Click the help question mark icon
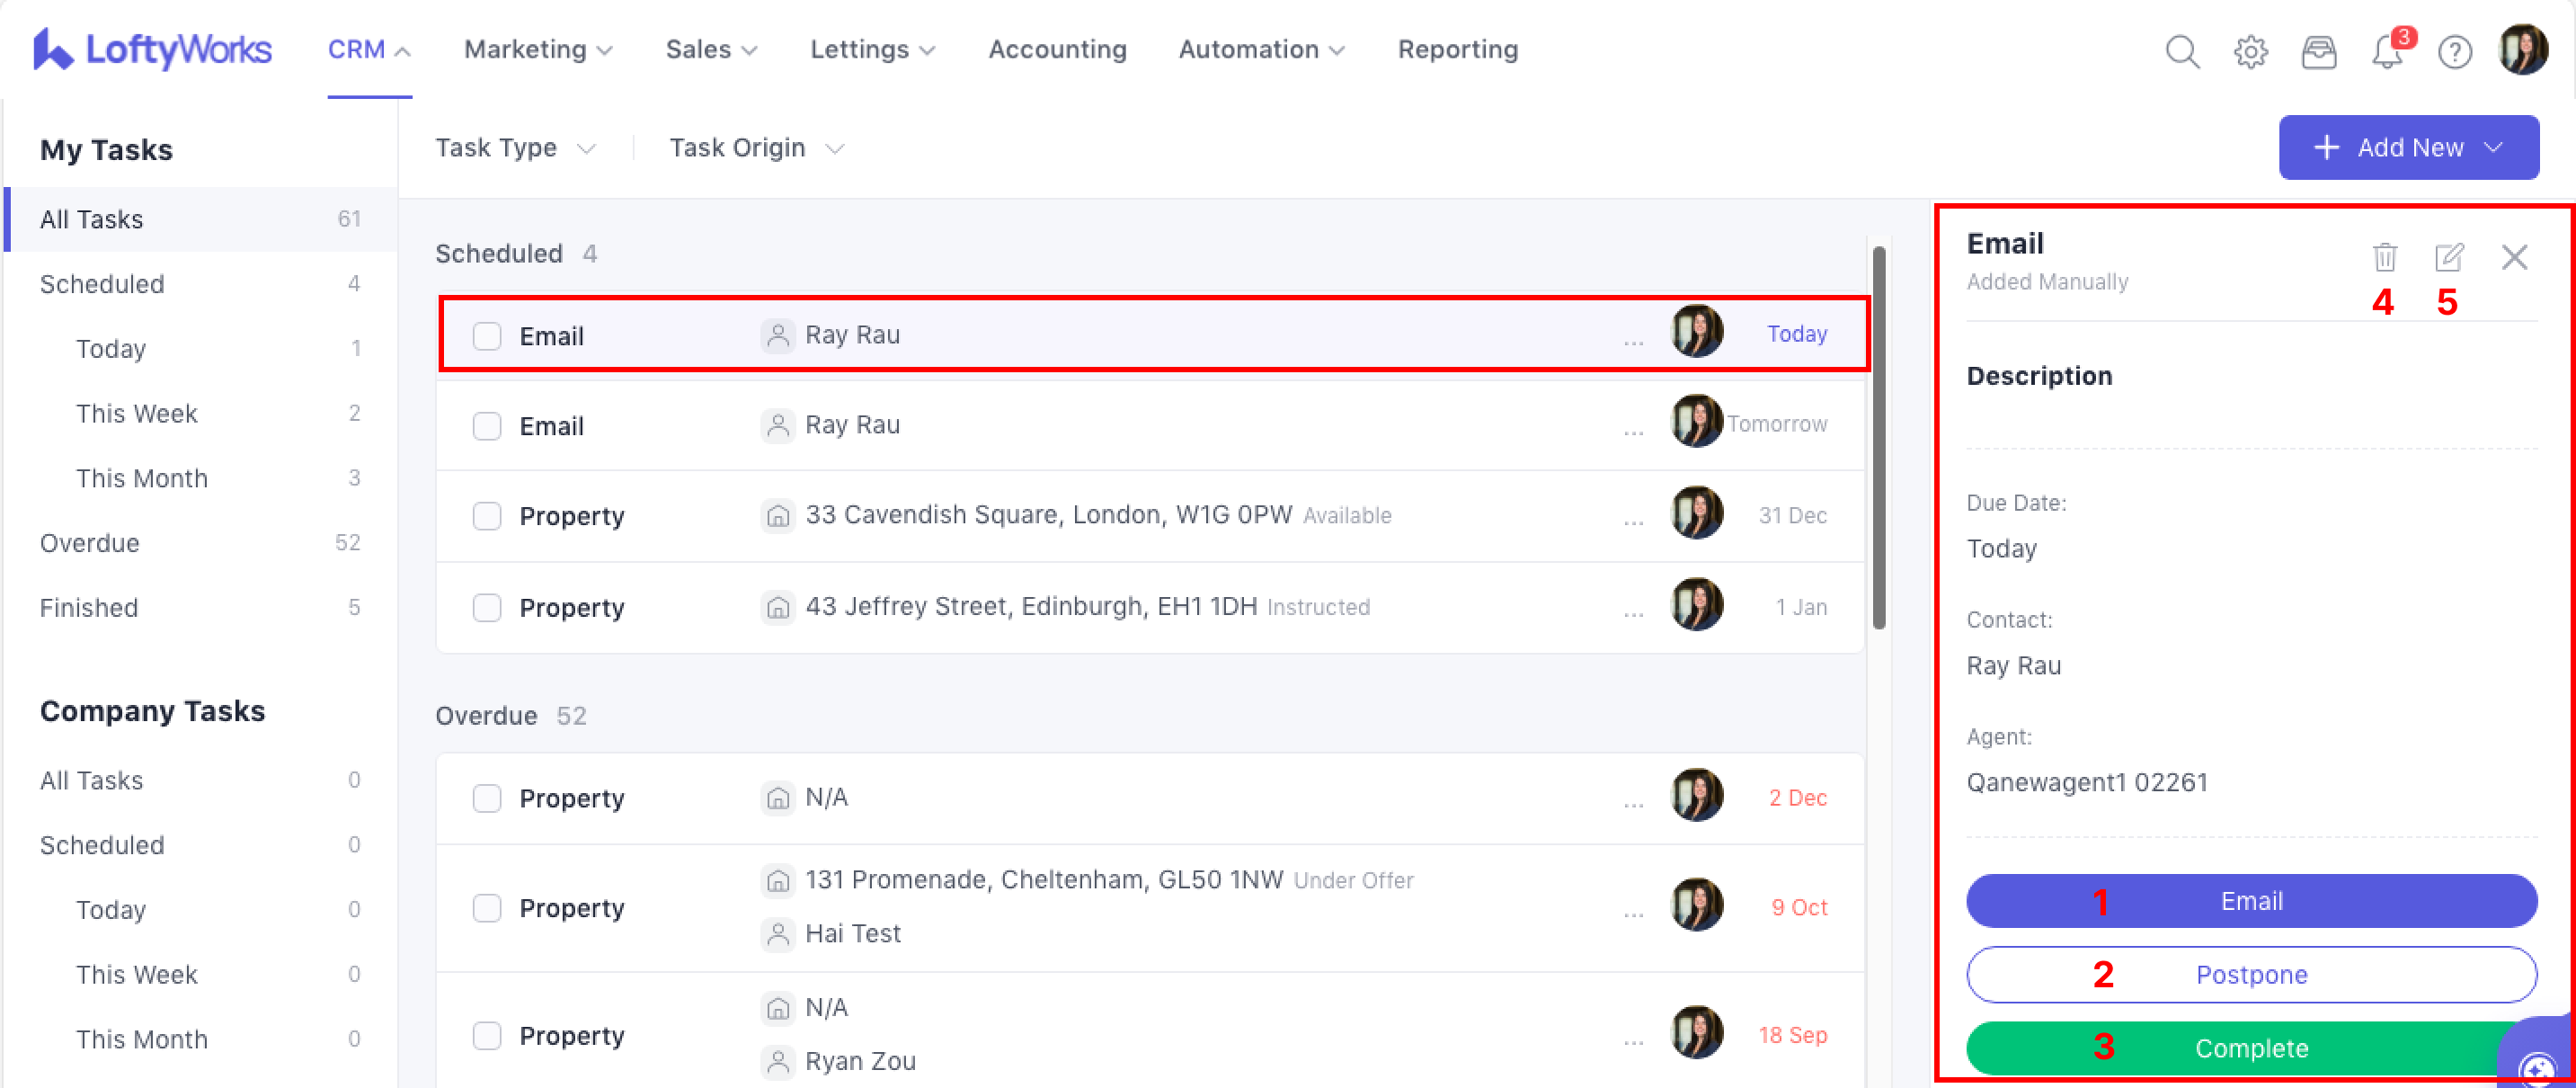This screenshot has width=2576, height=1088. point(2454,51)
